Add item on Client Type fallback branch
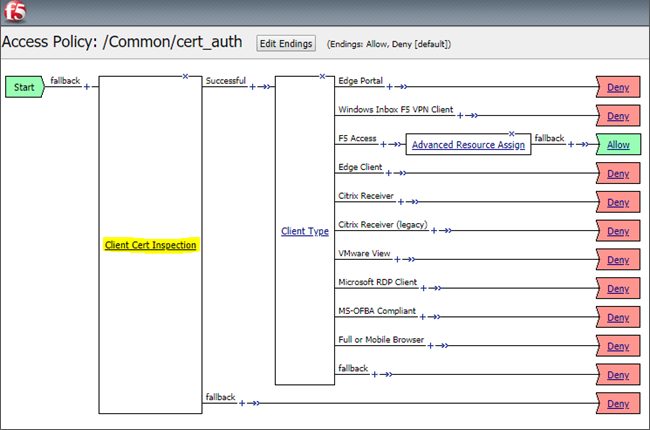Viewport: 650px width, 430px height. 374,374
